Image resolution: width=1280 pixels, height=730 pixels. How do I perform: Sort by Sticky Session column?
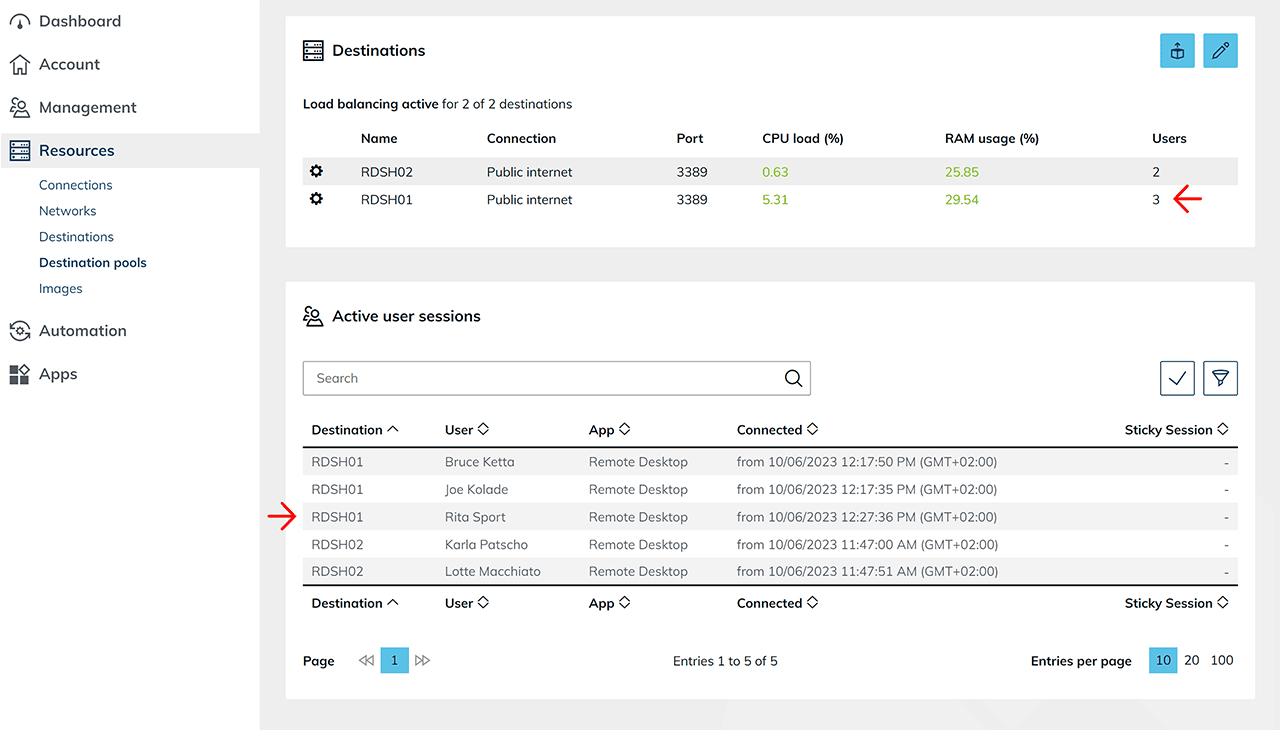click(1176, 430)
